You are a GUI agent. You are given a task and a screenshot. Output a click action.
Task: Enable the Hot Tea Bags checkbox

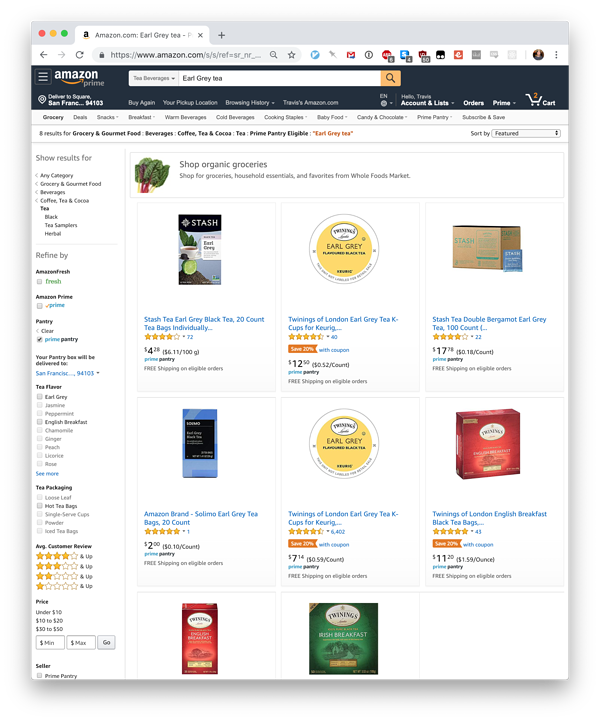click(x=40, y=506)
